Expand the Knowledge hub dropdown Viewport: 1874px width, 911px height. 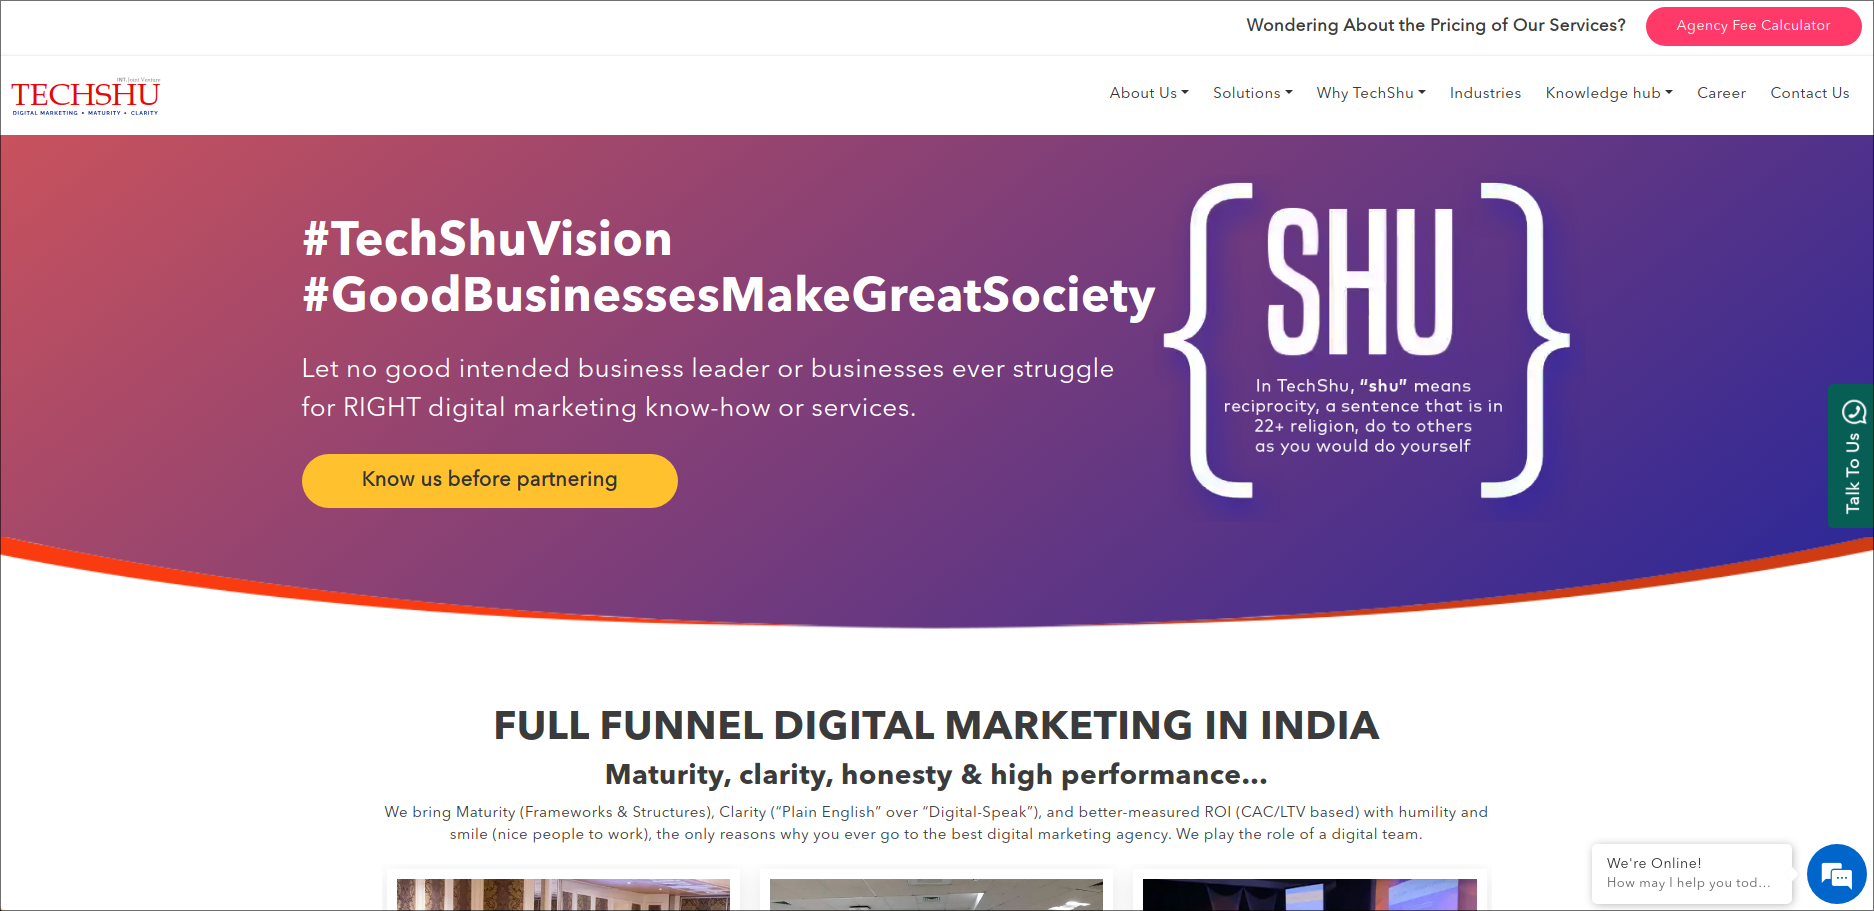[x=1609, y=93]
